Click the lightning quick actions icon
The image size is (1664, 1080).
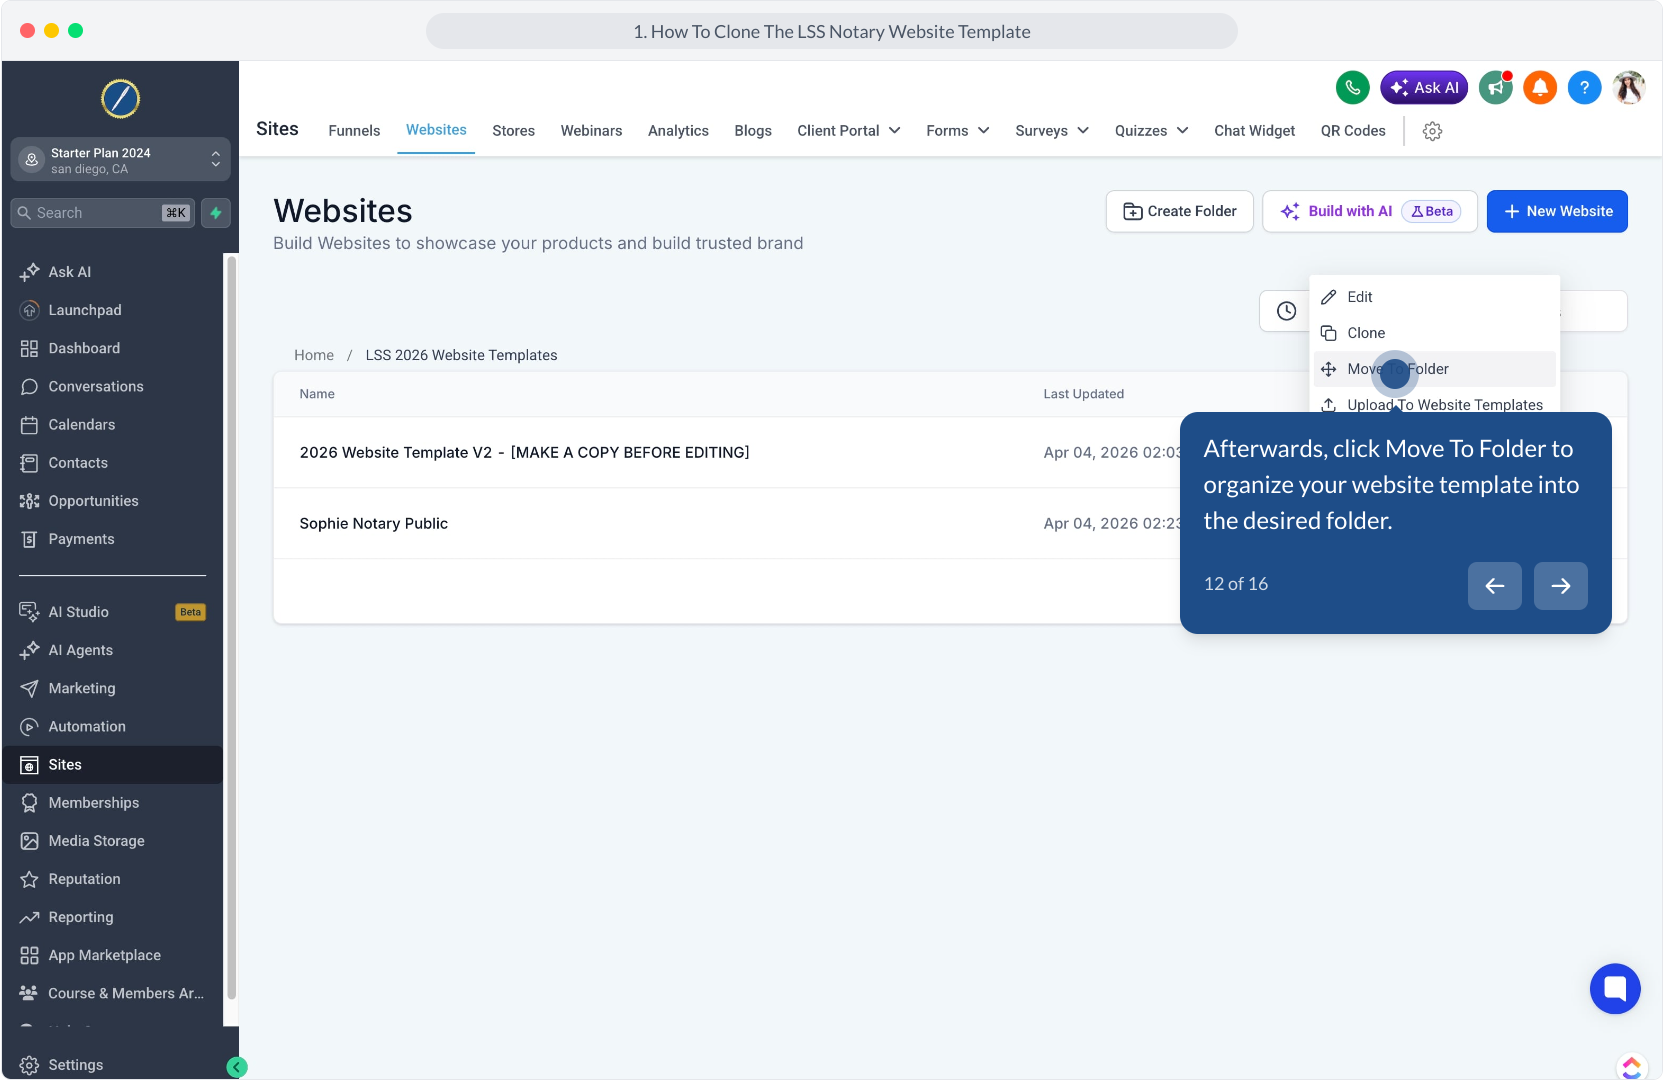pos(216,213)
